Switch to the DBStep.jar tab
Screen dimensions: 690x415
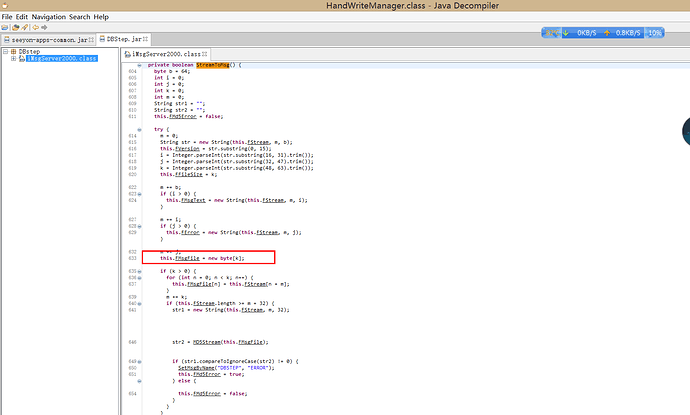(x=124, y=39)
